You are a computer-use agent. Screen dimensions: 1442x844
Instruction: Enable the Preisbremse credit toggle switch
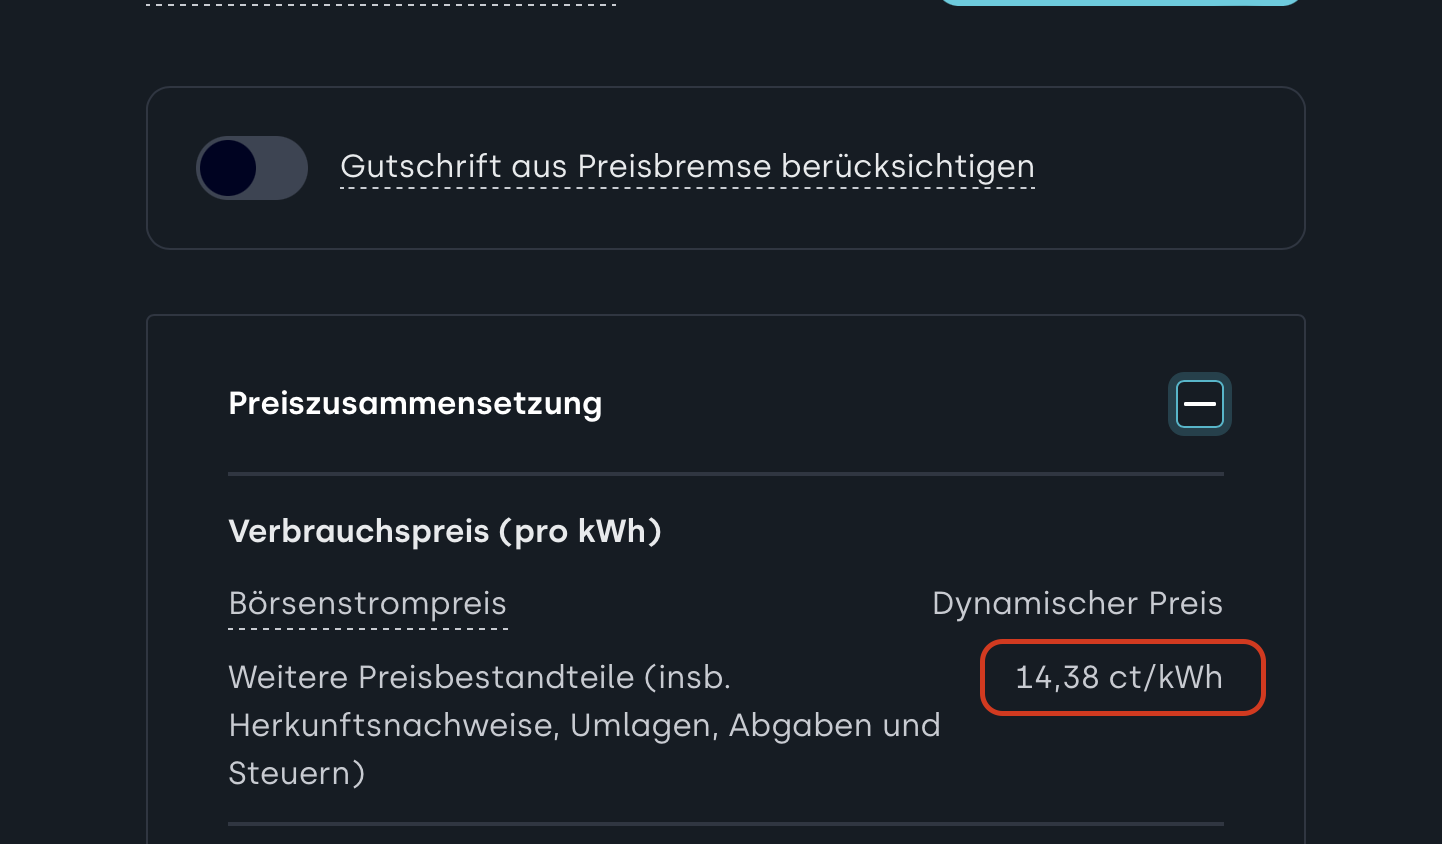(x=252, y=168)
